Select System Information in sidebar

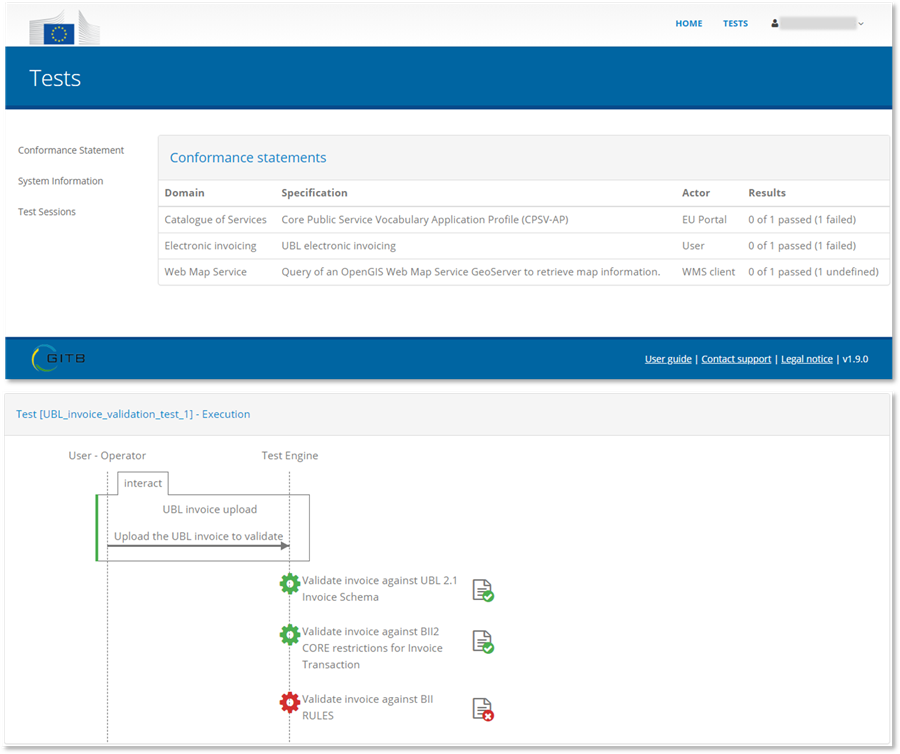[x=60, y=181]
